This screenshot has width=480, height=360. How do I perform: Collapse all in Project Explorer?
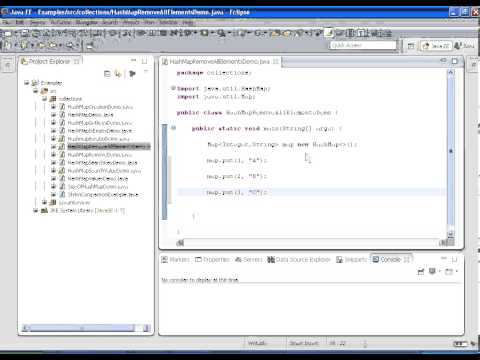(x=107, y=74)
